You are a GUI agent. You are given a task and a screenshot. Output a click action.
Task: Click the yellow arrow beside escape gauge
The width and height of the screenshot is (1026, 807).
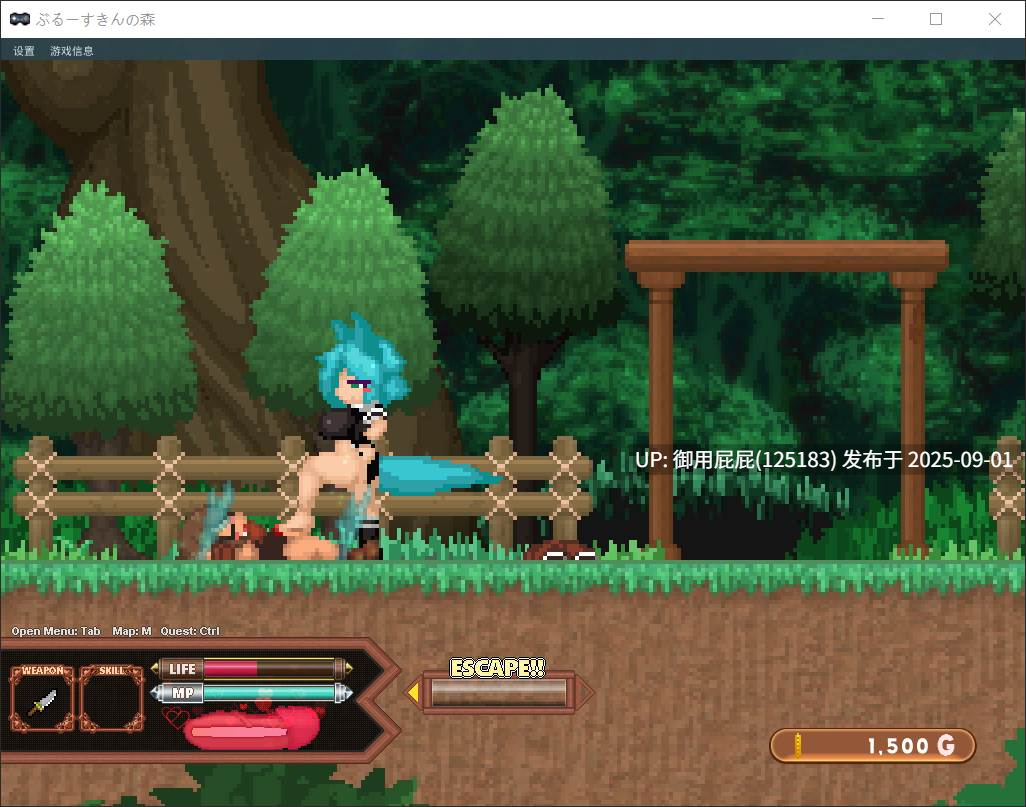(x=413, y=692)
